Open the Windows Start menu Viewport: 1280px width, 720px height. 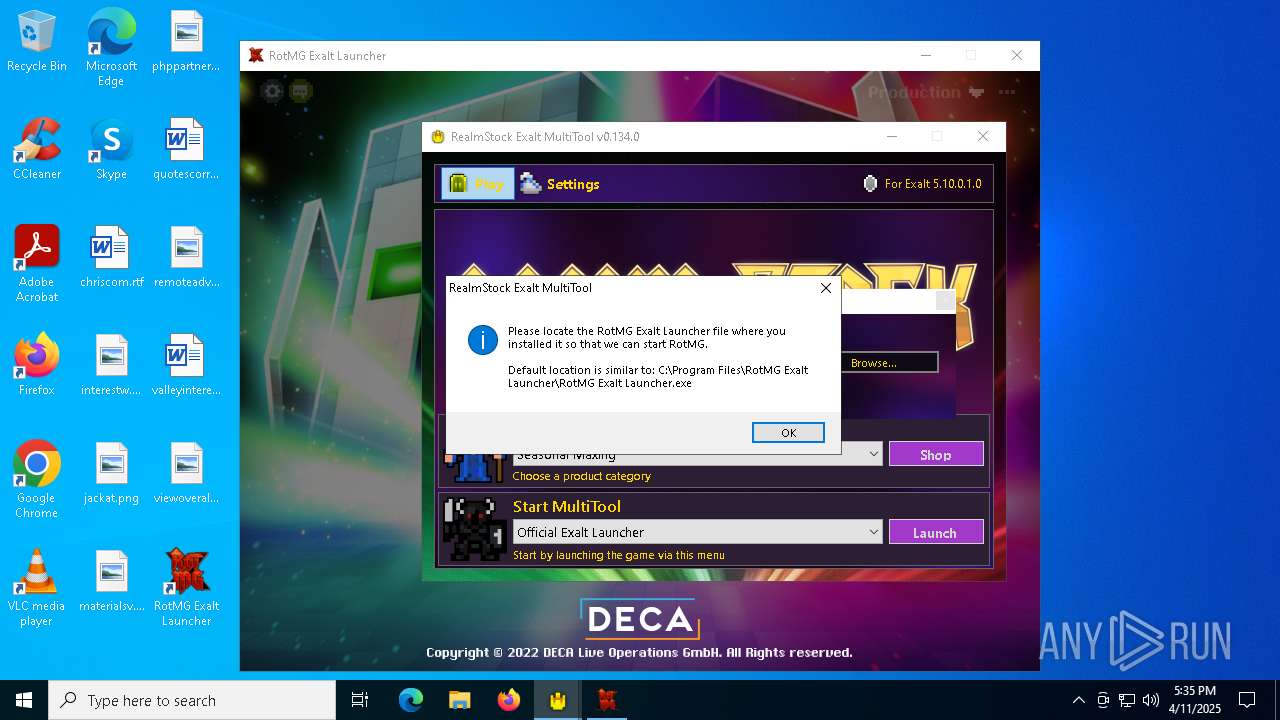(24, 700)
